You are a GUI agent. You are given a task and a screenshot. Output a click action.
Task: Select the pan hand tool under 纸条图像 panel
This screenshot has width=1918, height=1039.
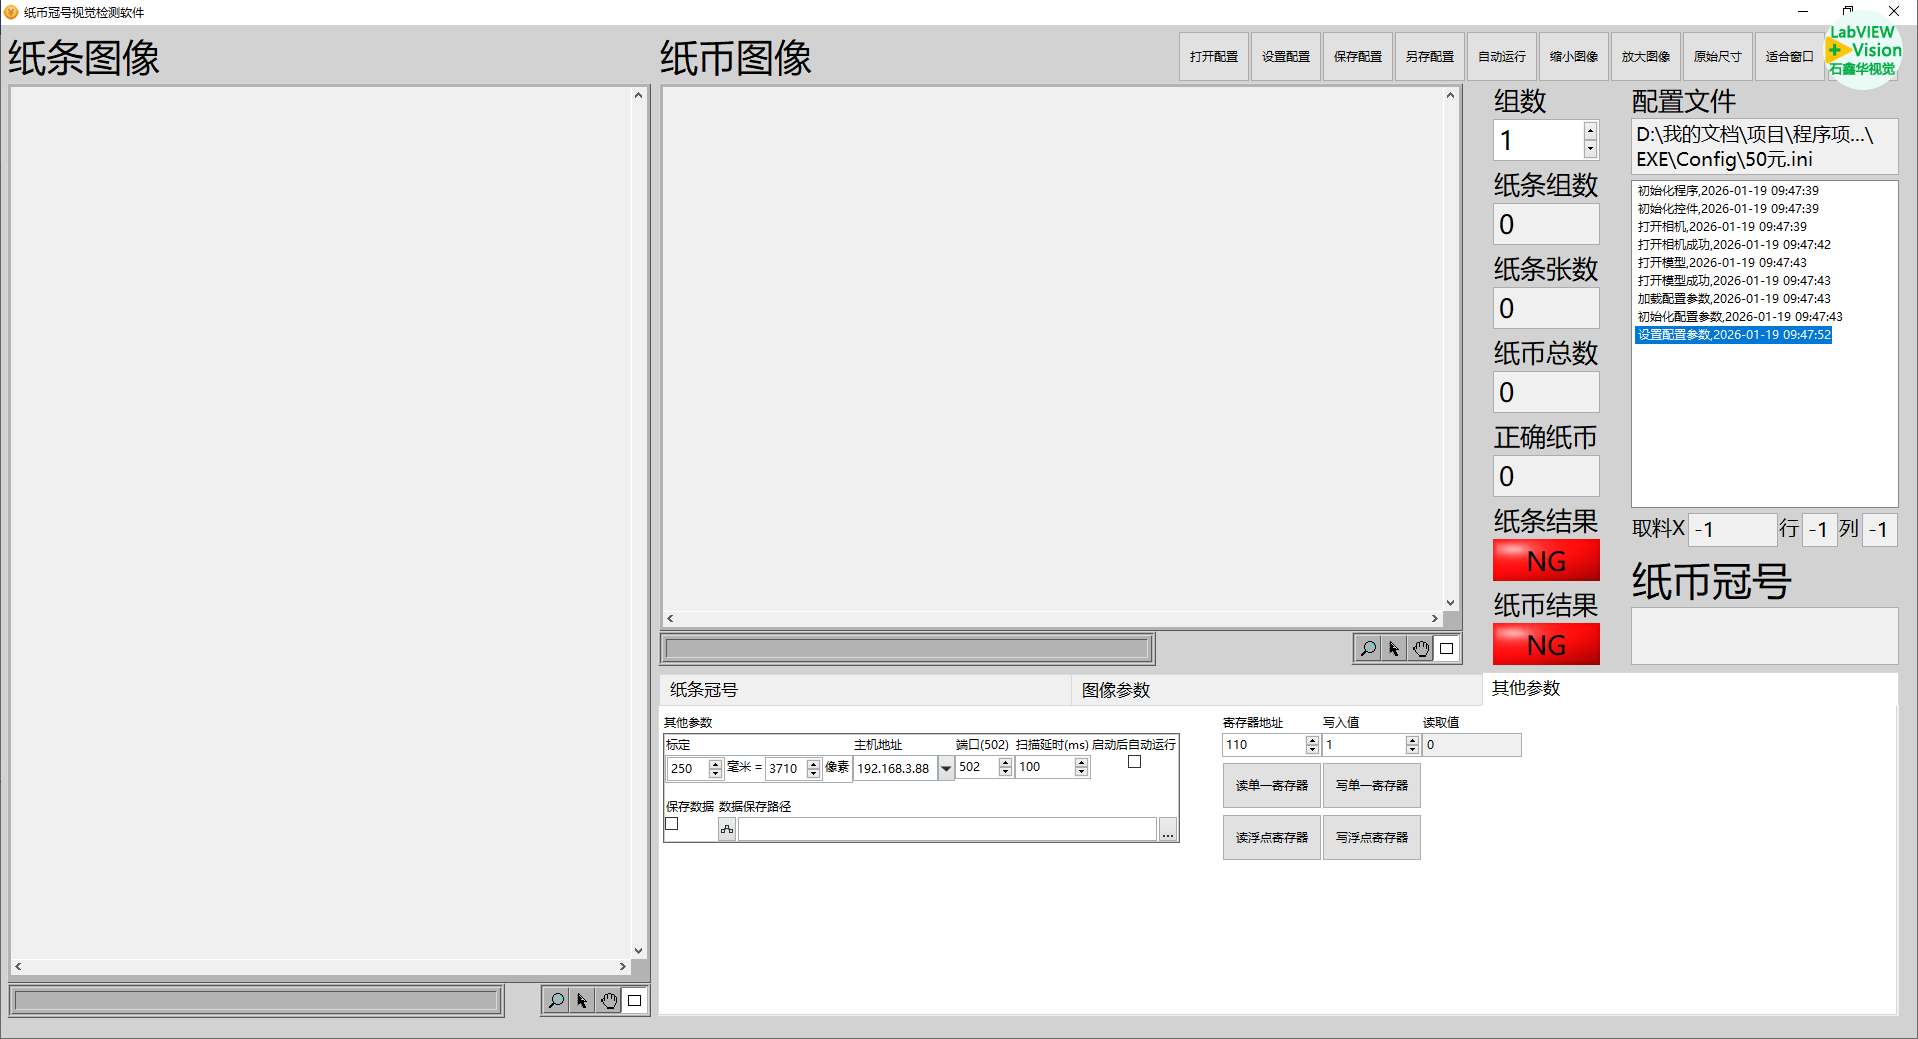(x=608, y=1000)
